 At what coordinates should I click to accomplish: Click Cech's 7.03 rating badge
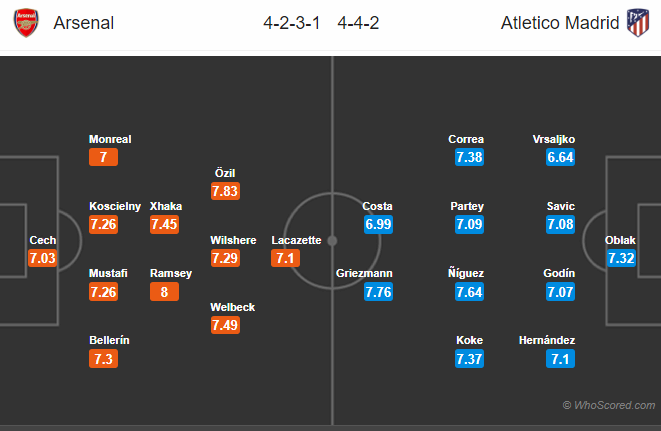coord(43,258)
